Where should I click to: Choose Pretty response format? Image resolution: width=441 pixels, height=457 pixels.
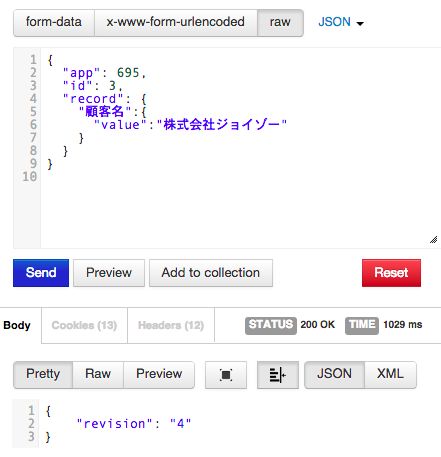(43, 375)
